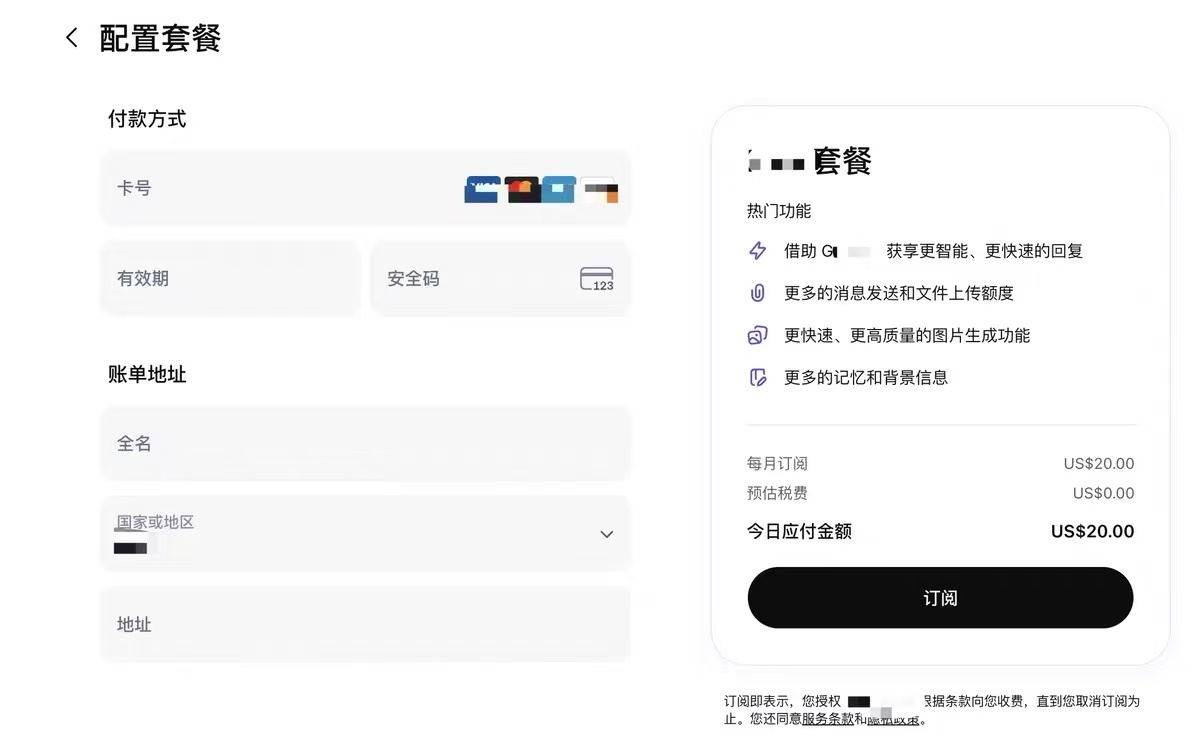Select the Visa card icon
The width and height of the screenshot is (1200, 738).
[x=482, y=189]
